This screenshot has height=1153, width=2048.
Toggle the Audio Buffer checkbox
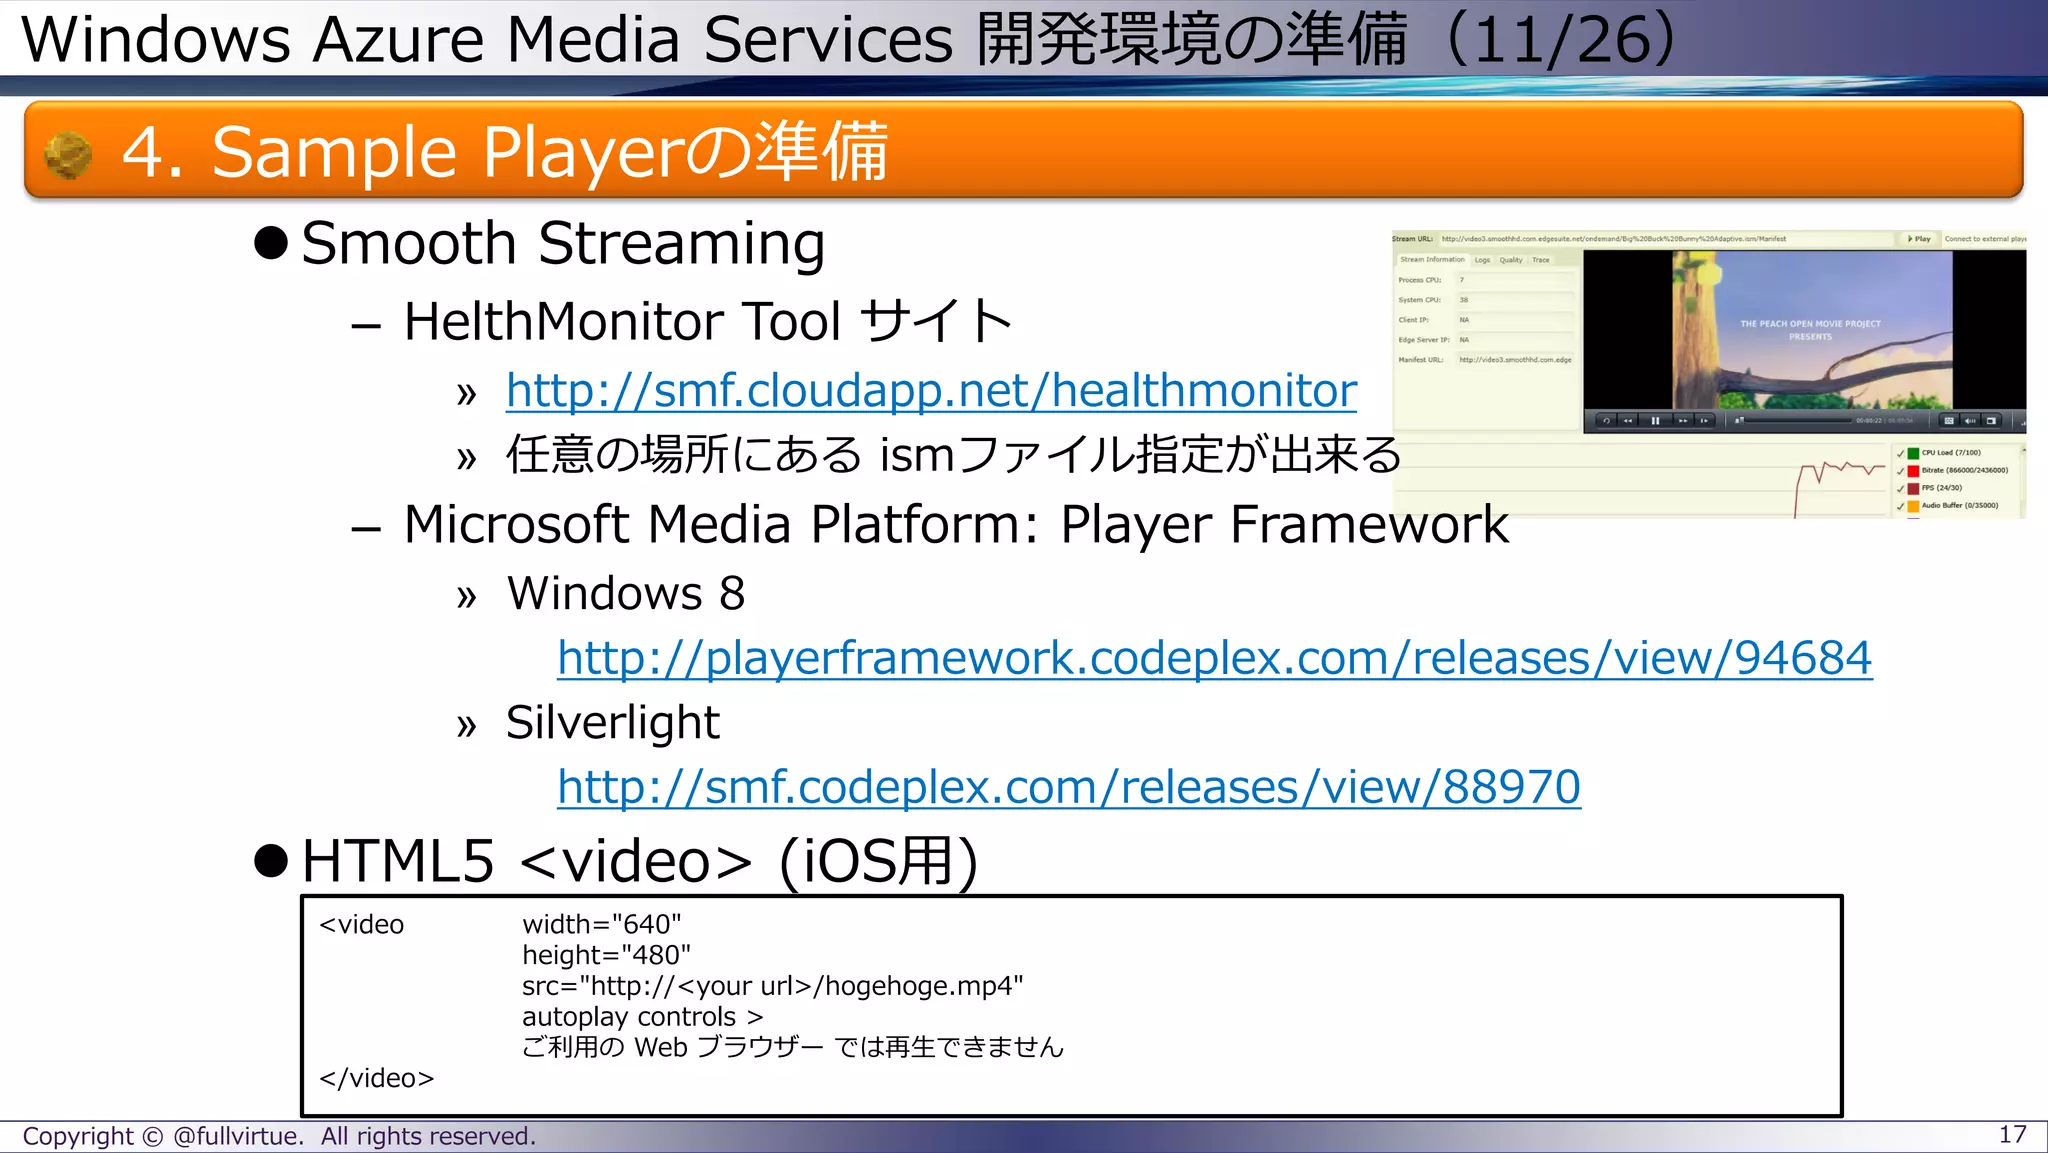[x=1900, y=506]
